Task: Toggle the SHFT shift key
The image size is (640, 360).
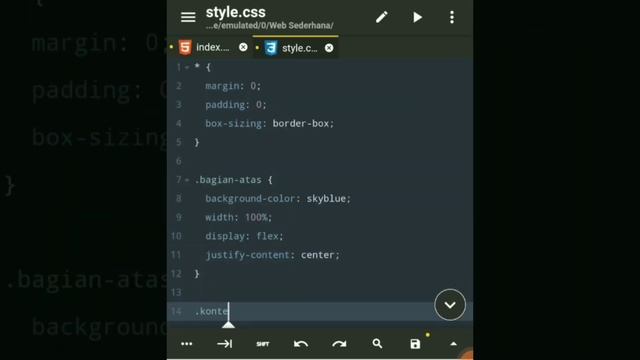Action: [262, 344]
